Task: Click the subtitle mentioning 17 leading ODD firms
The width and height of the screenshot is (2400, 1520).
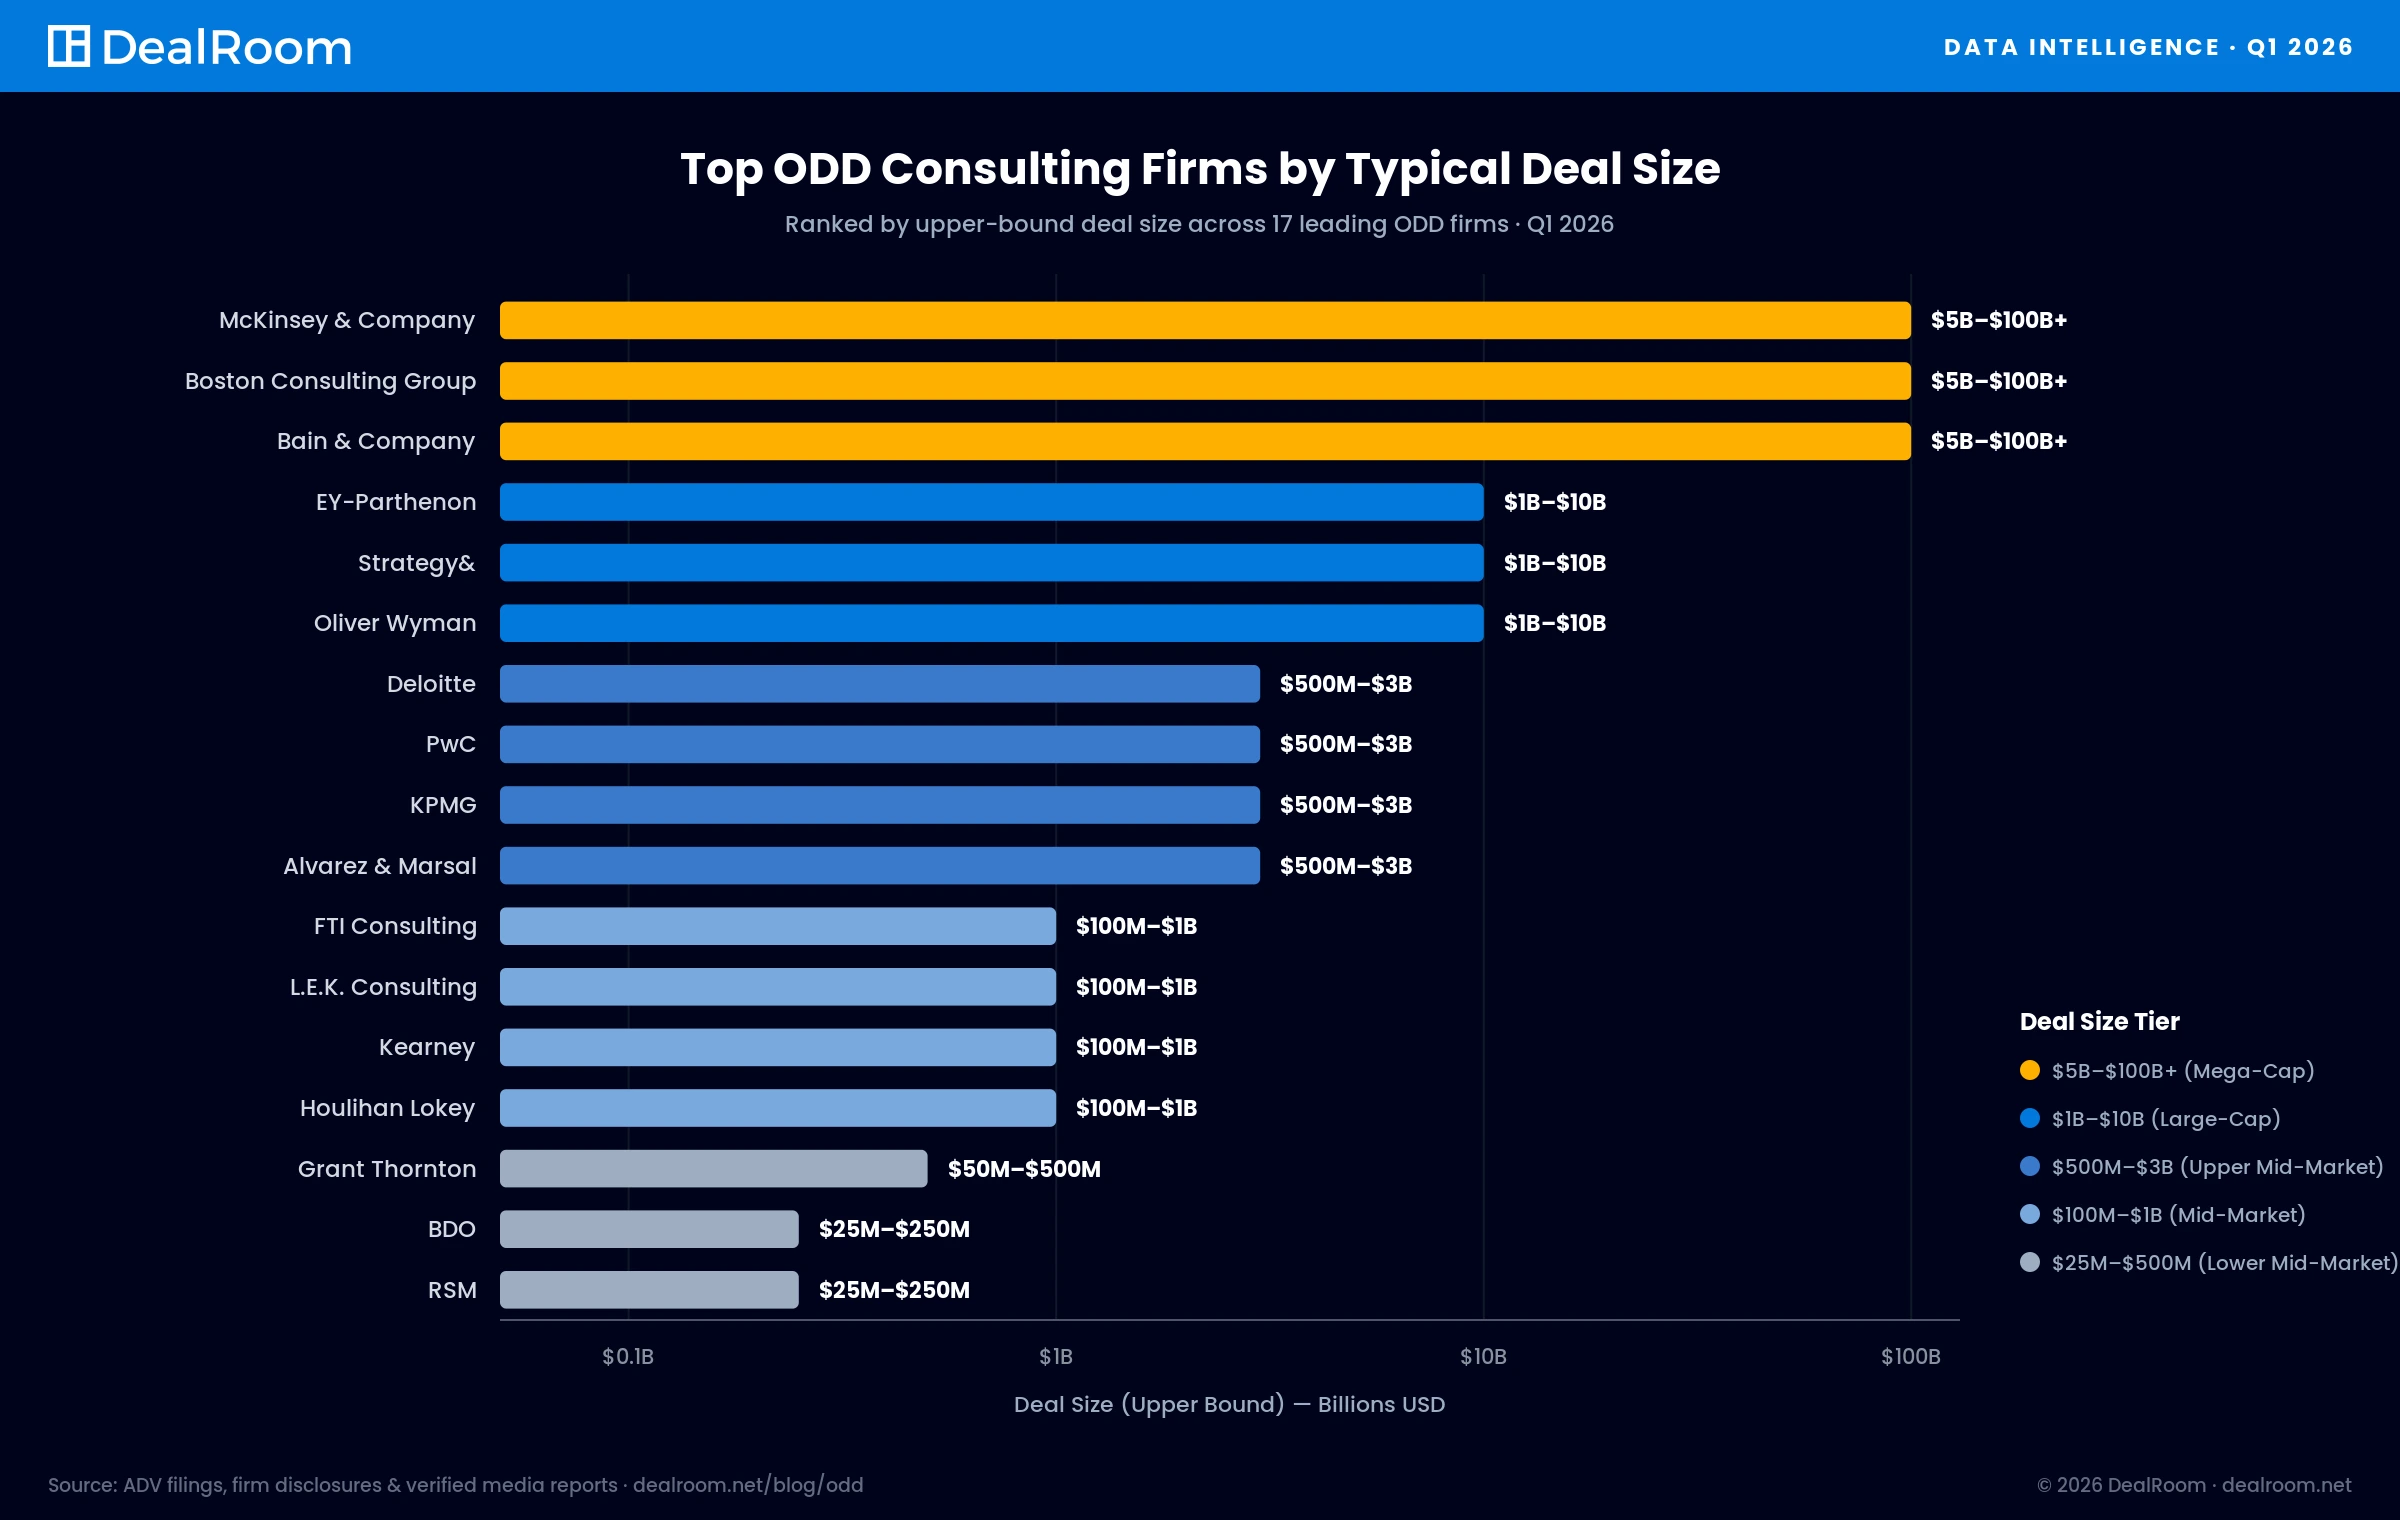Action: pos(1199,224)
